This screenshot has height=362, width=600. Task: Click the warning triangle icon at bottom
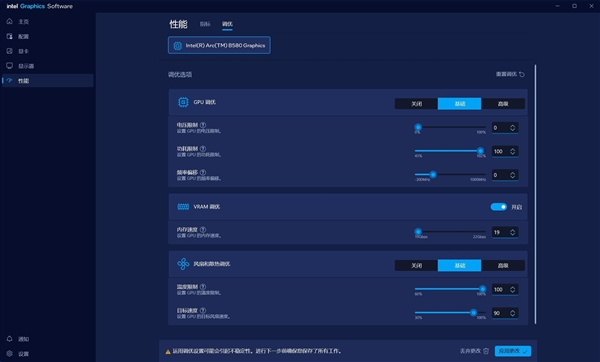[168, 352]
